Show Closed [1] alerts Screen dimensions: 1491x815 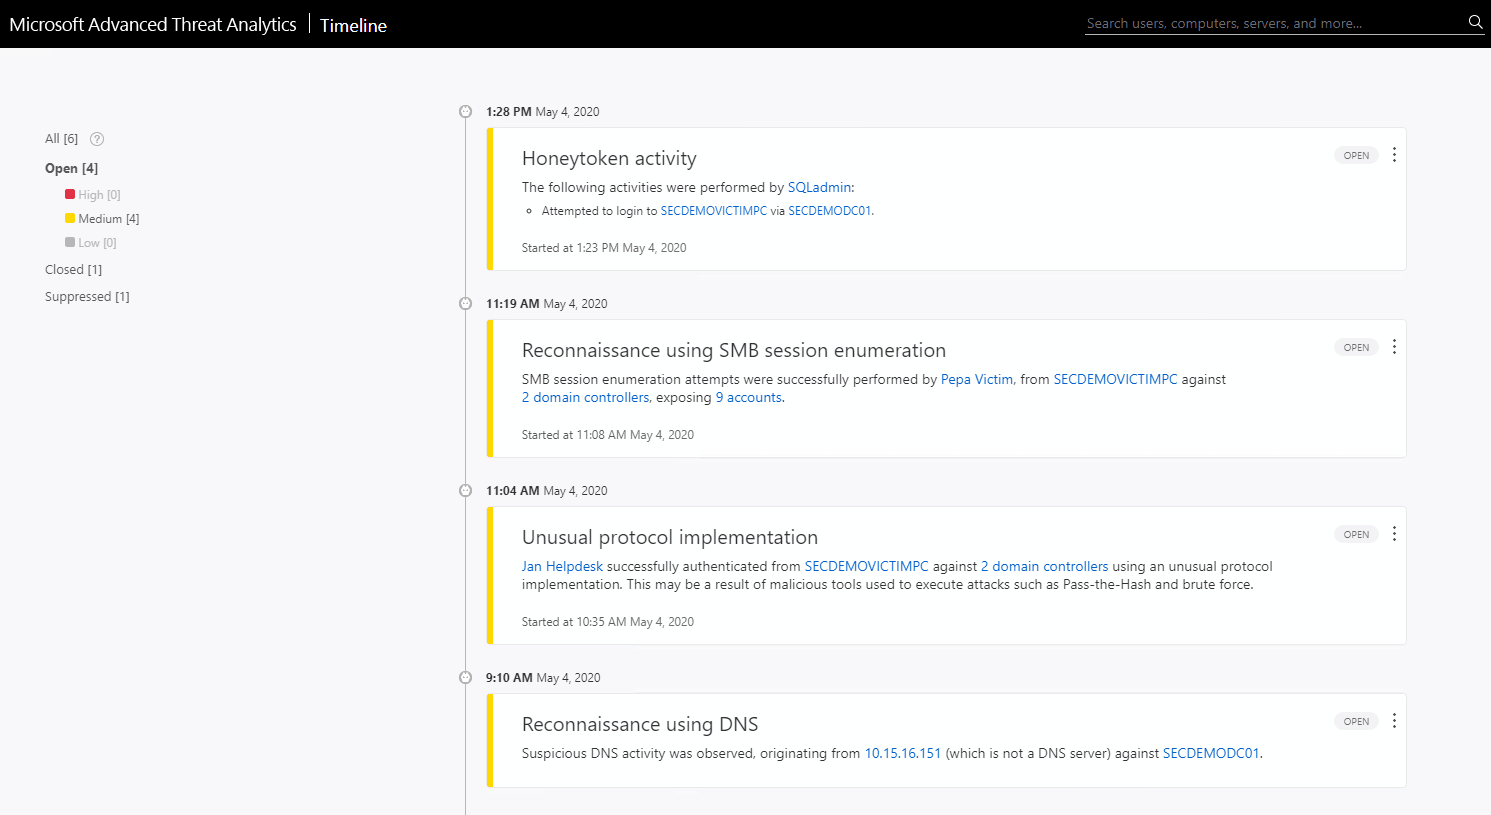pos(73,270)
